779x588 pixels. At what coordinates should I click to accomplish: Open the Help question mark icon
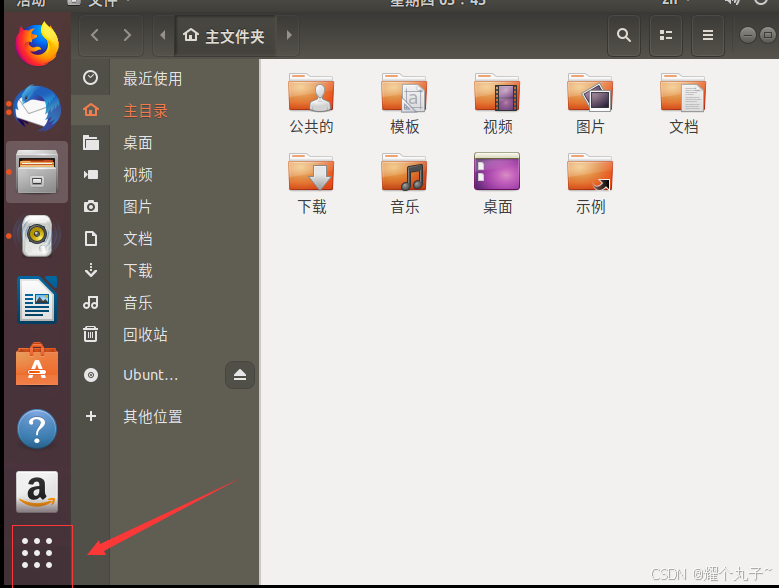tap(37, 429)
